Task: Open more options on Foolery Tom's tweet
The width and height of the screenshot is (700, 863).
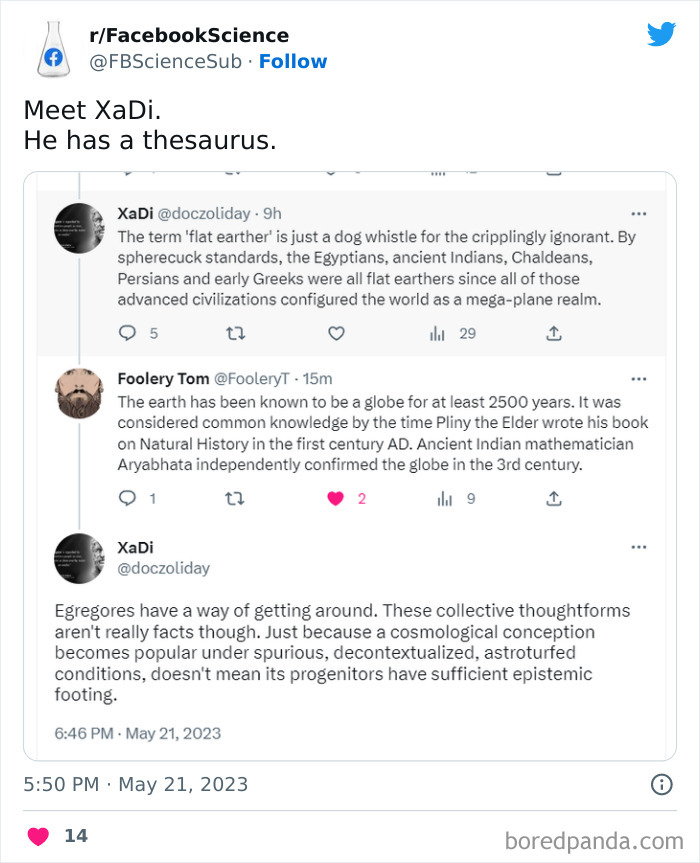Action: coord(638,378)
